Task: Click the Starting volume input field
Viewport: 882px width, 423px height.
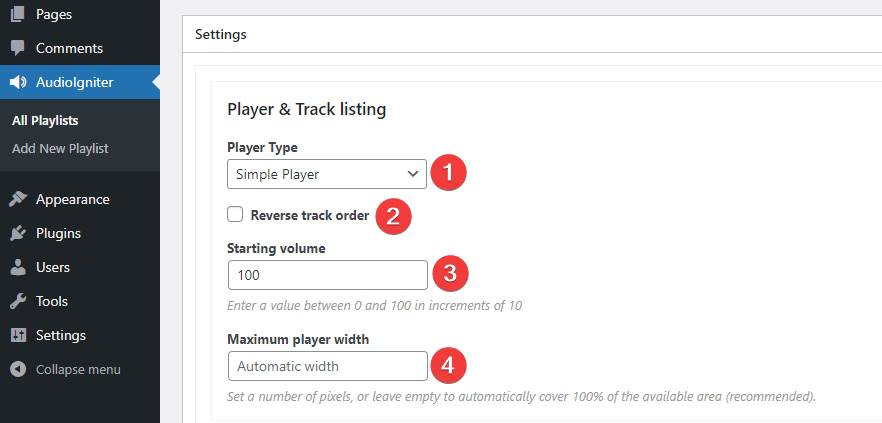Action: (x=327, y=275)
